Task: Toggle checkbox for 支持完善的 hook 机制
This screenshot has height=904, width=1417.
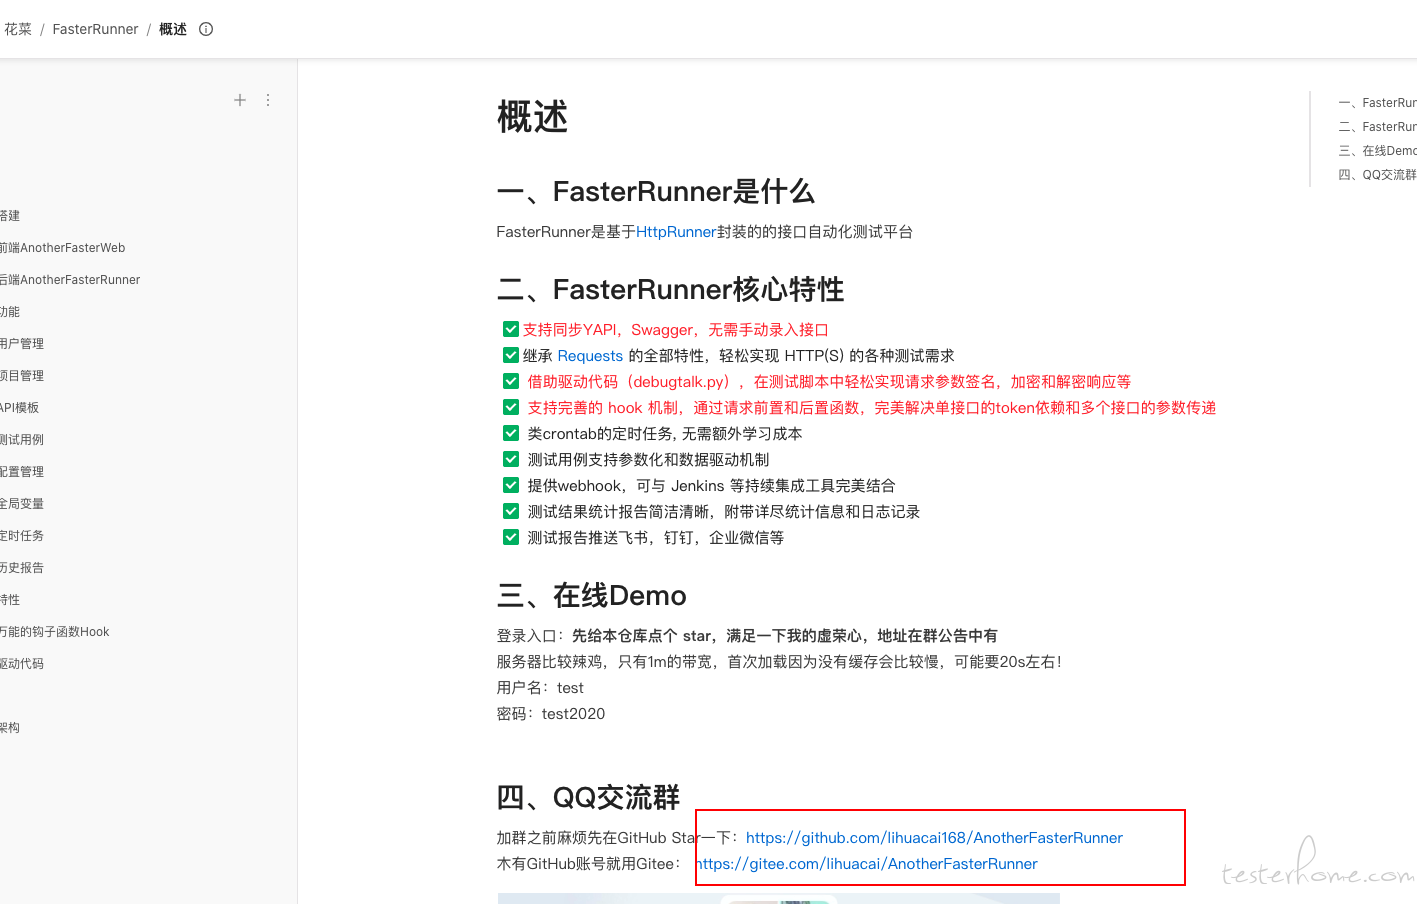Action: click(x=510, y=407)
